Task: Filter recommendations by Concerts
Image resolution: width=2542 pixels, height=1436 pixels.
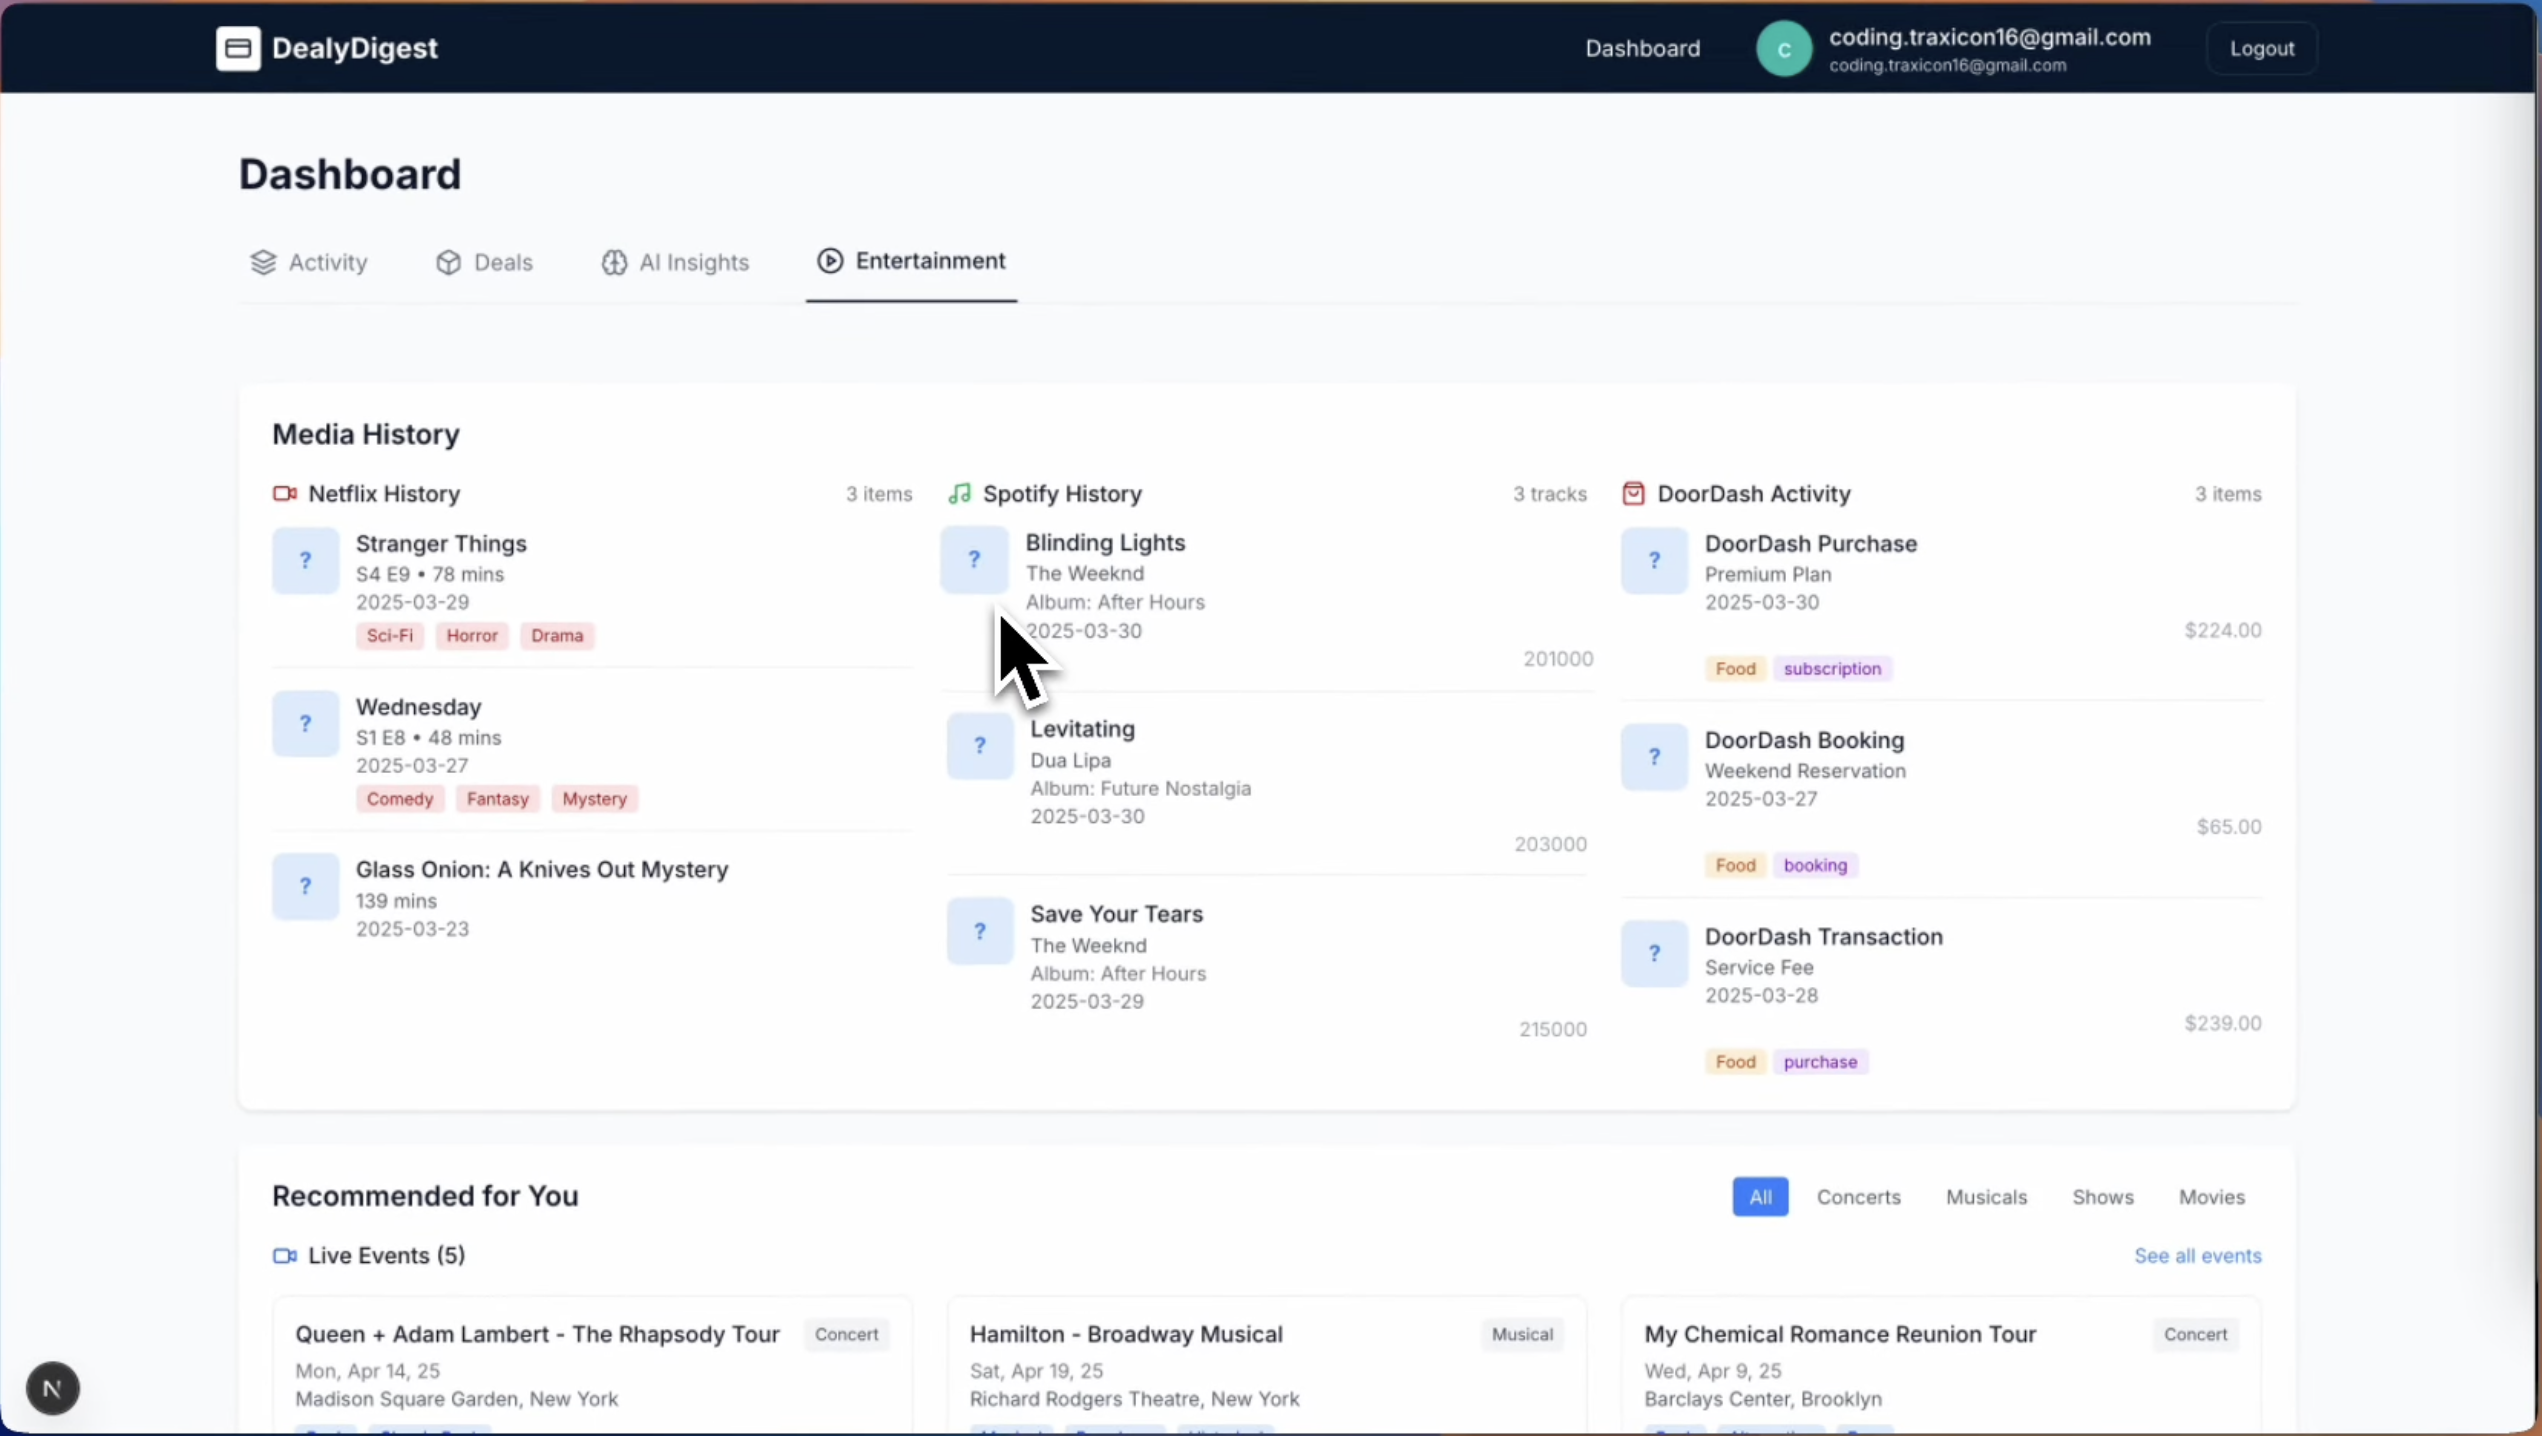Action: tap(1858, 1197)
